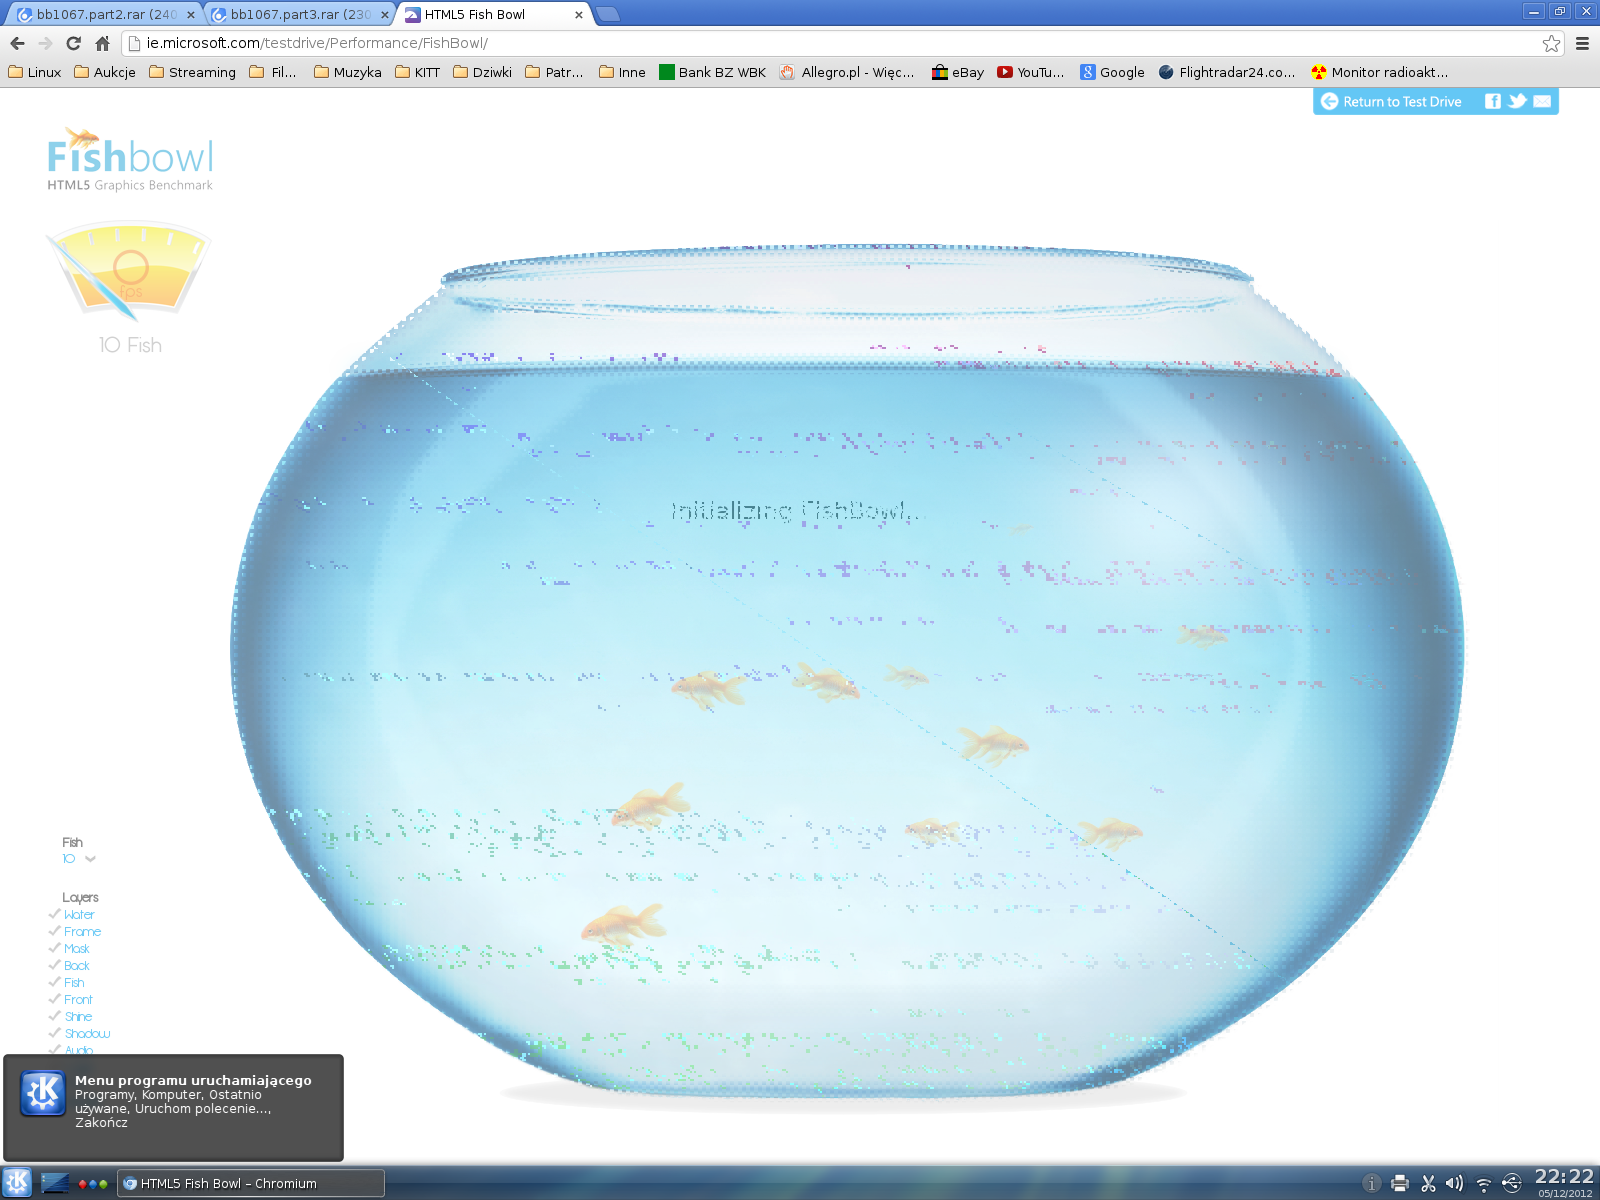Viewport: 1600px width, 1200px height.
Task: Reload the page with the refresh icon
Action: [x=73, y=43]
